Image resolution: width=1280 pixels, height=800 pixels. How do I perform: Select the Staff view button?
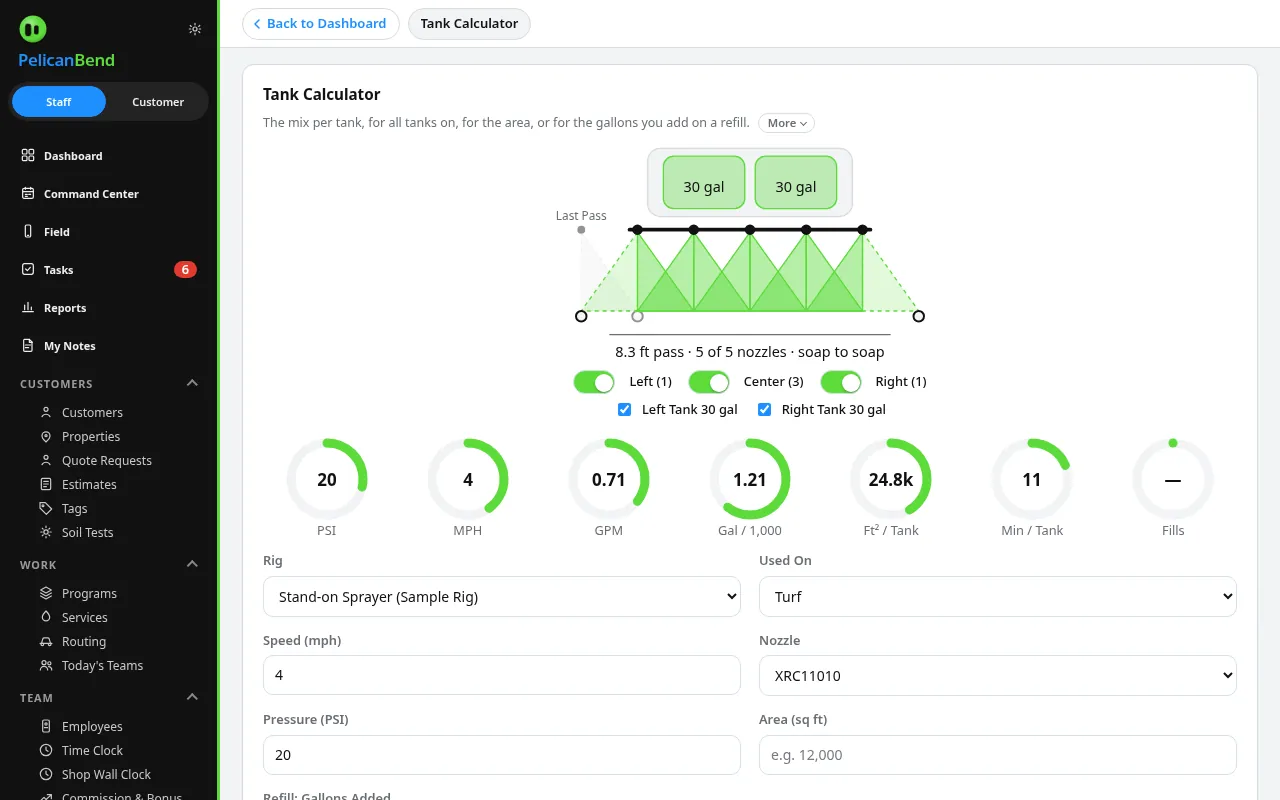click(59, 102)
